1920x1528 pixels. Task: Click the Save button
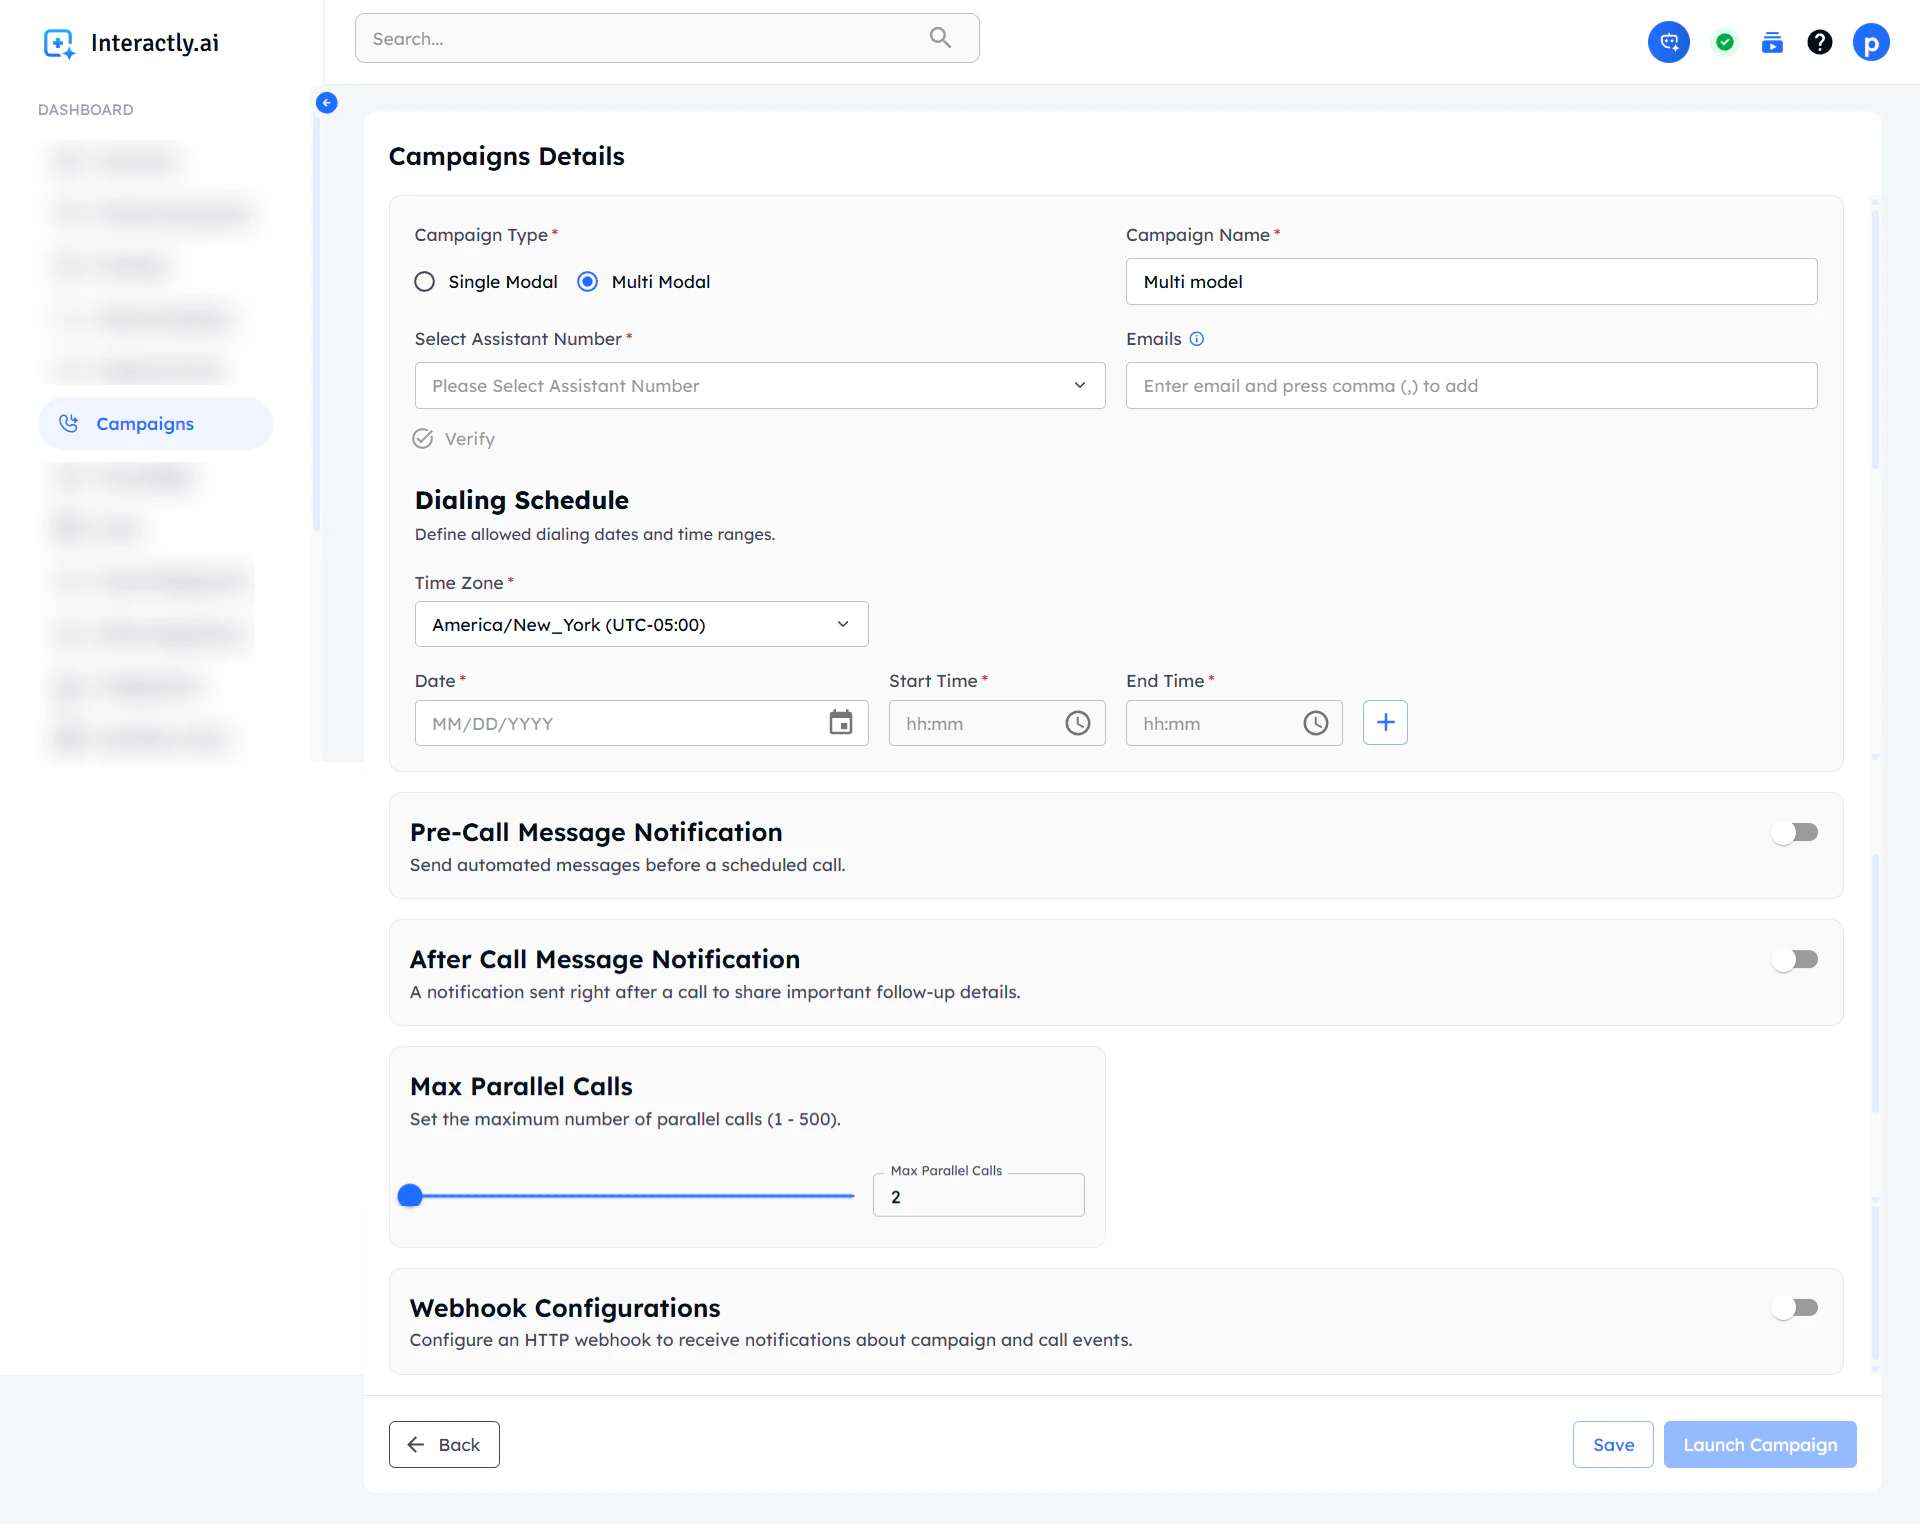1612,1445
